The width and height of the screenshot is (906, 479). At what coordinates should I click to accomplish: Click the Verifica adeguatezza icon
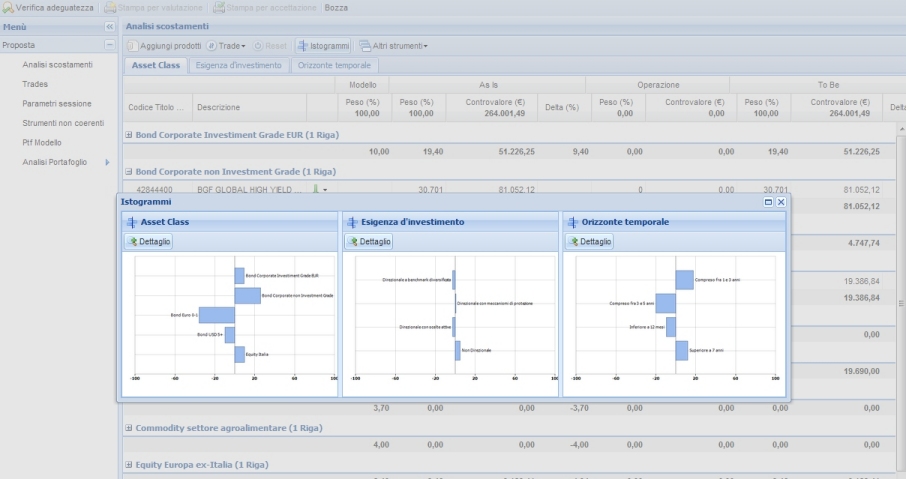point(8,8)
